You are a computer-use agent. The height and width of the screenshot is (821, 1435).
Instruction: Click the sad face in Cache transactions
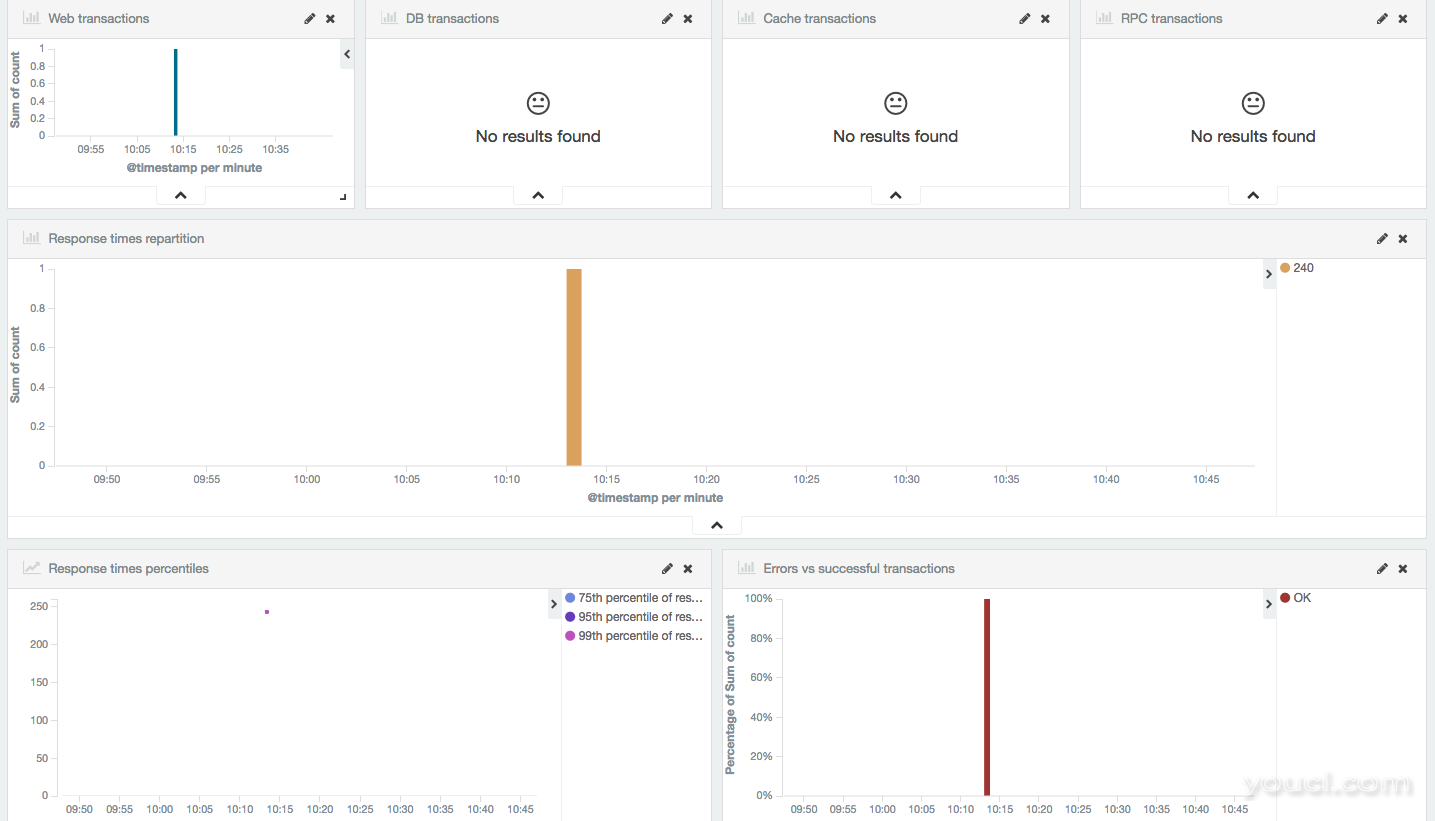tap(896, 103)
